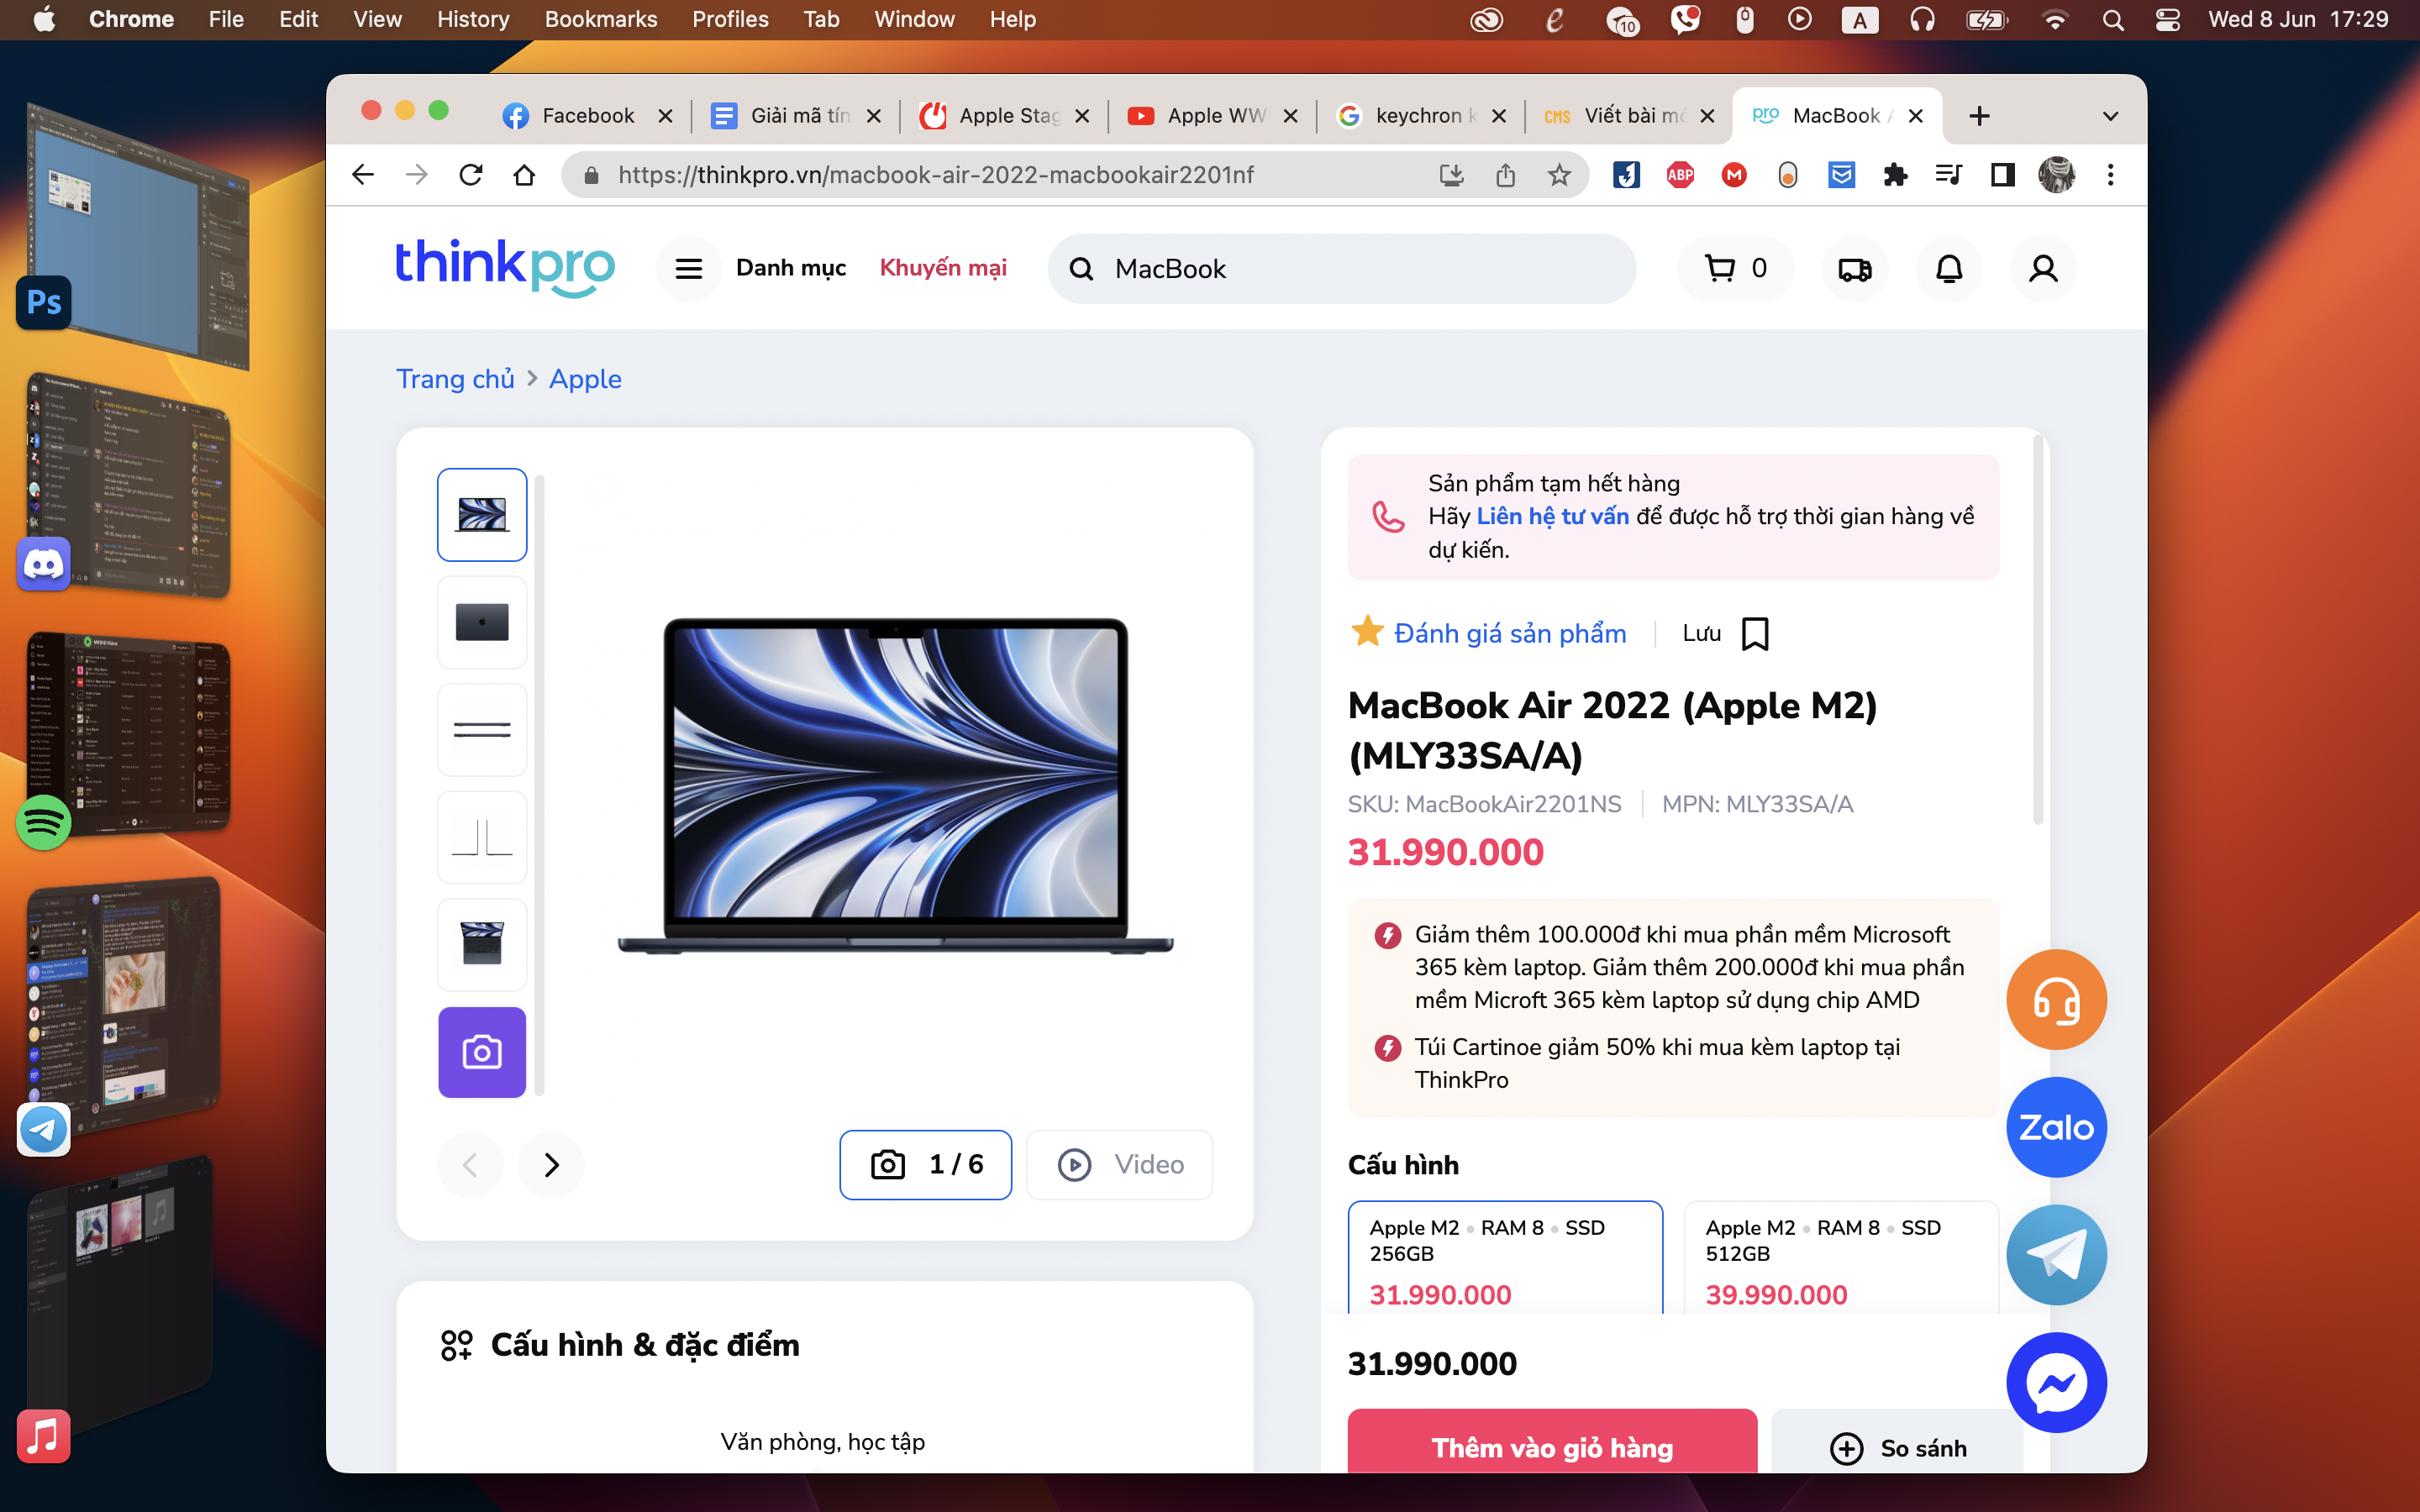2420x1512 pixels.
Task: Click the bookmark Lưu icon
Action: pyautogui.click(x=1755, y=634)
